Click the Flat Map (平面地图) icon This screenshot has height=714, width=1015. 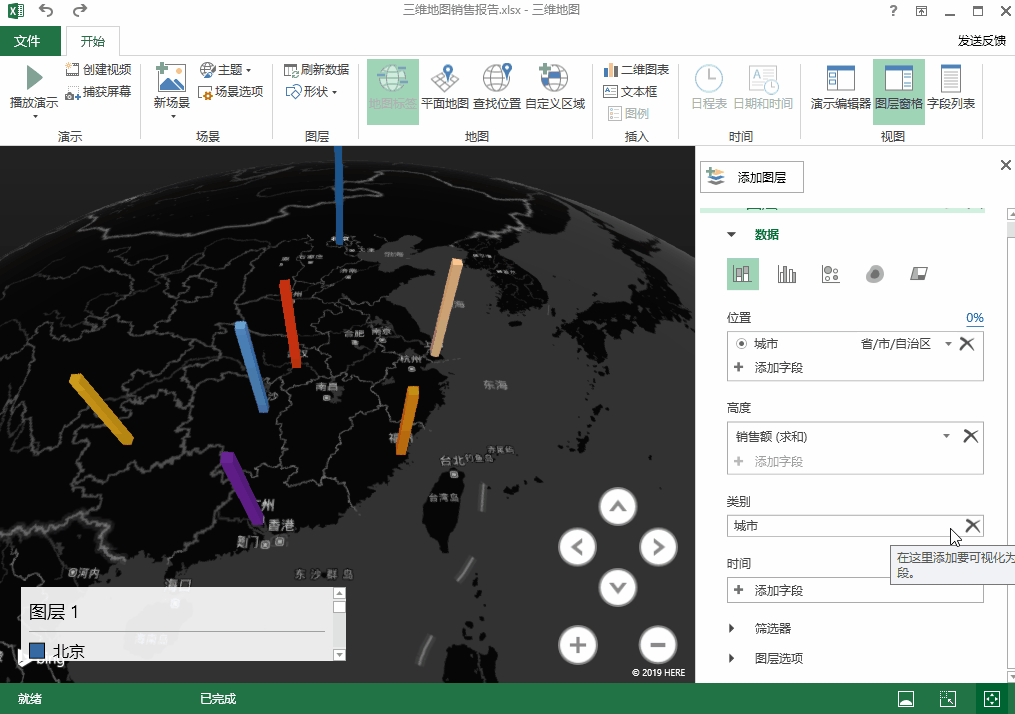pyautogui.click(x=445, y=88)
